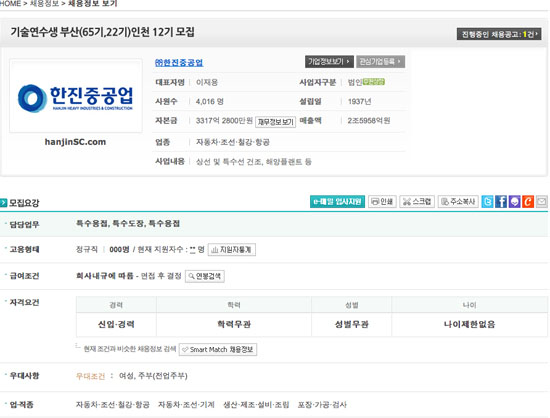
Task: Click 여성, 주부(전업주부) preference text
Action: [x=153, y=376]
